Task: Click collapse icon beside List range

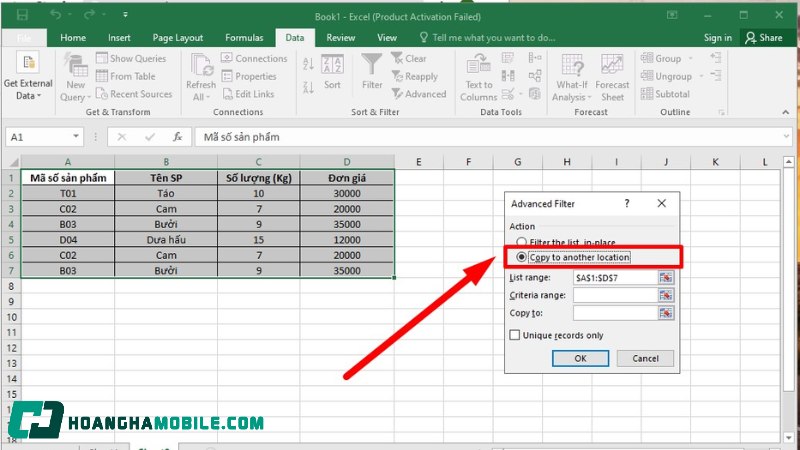Action: 666,278
